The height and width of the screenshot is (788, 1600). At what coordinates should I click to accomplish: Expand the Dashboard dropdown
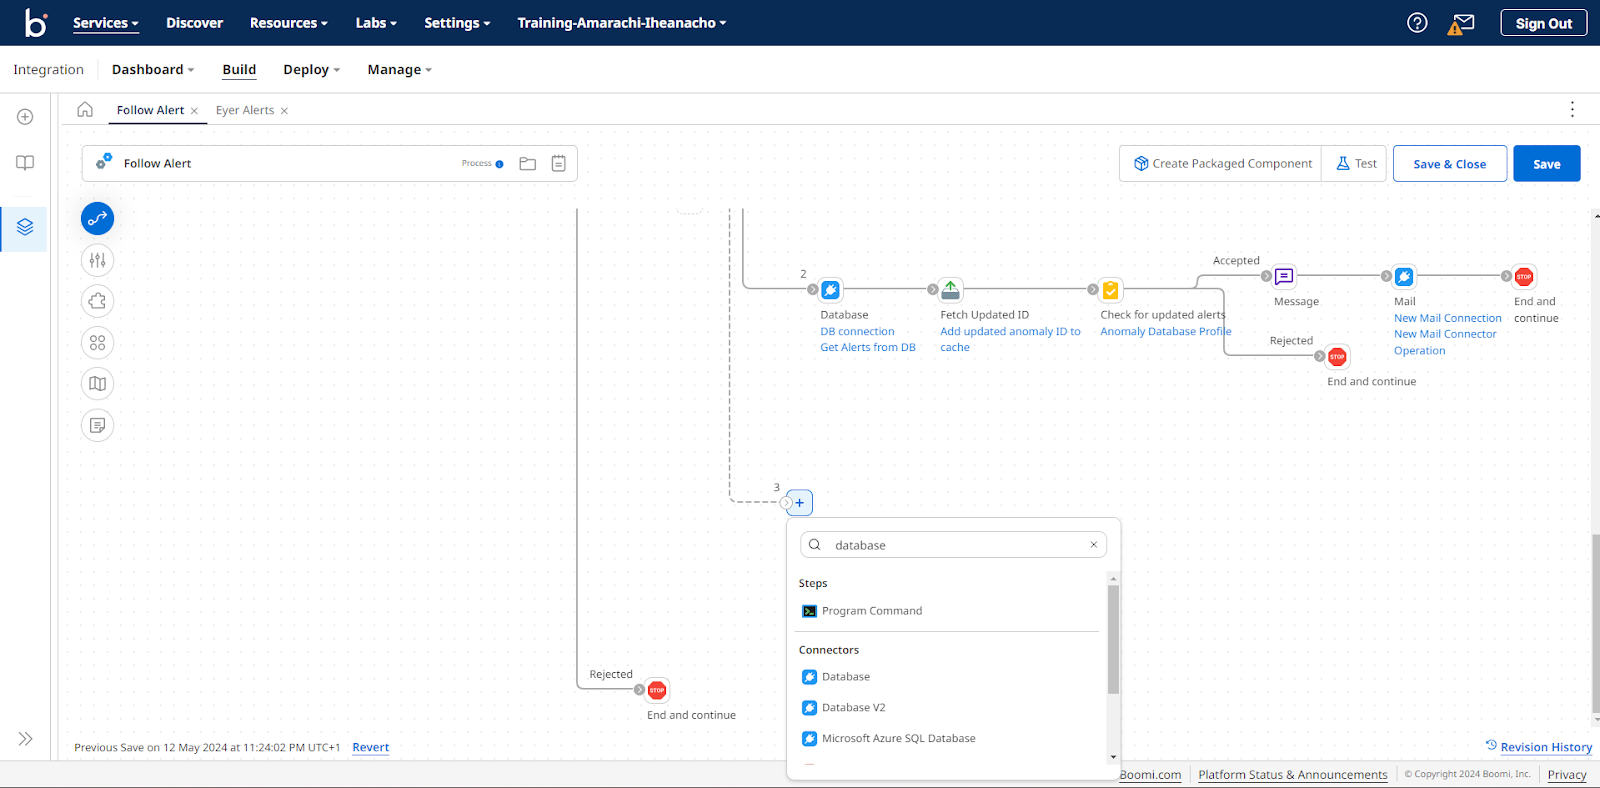[153, 70]
